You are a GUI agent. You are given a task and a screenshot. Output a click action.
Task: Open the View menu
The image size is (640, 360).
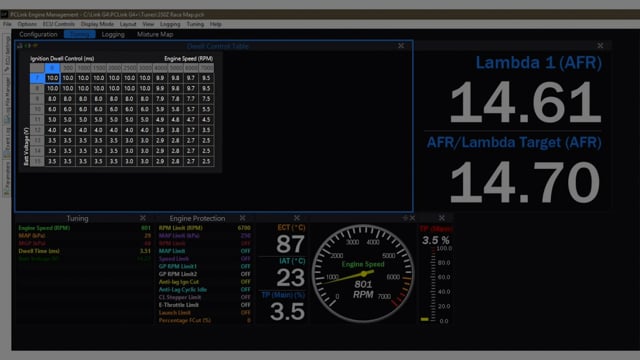[x=148, y=24]
